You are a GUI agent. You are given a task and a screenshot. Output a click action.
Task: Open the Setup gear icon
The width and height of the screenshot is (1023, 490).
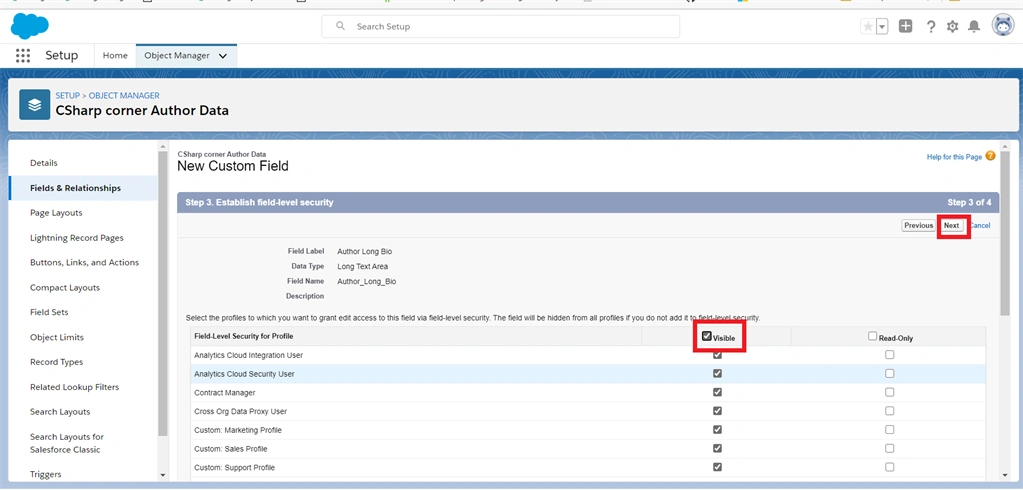click(x=953, y=27)
